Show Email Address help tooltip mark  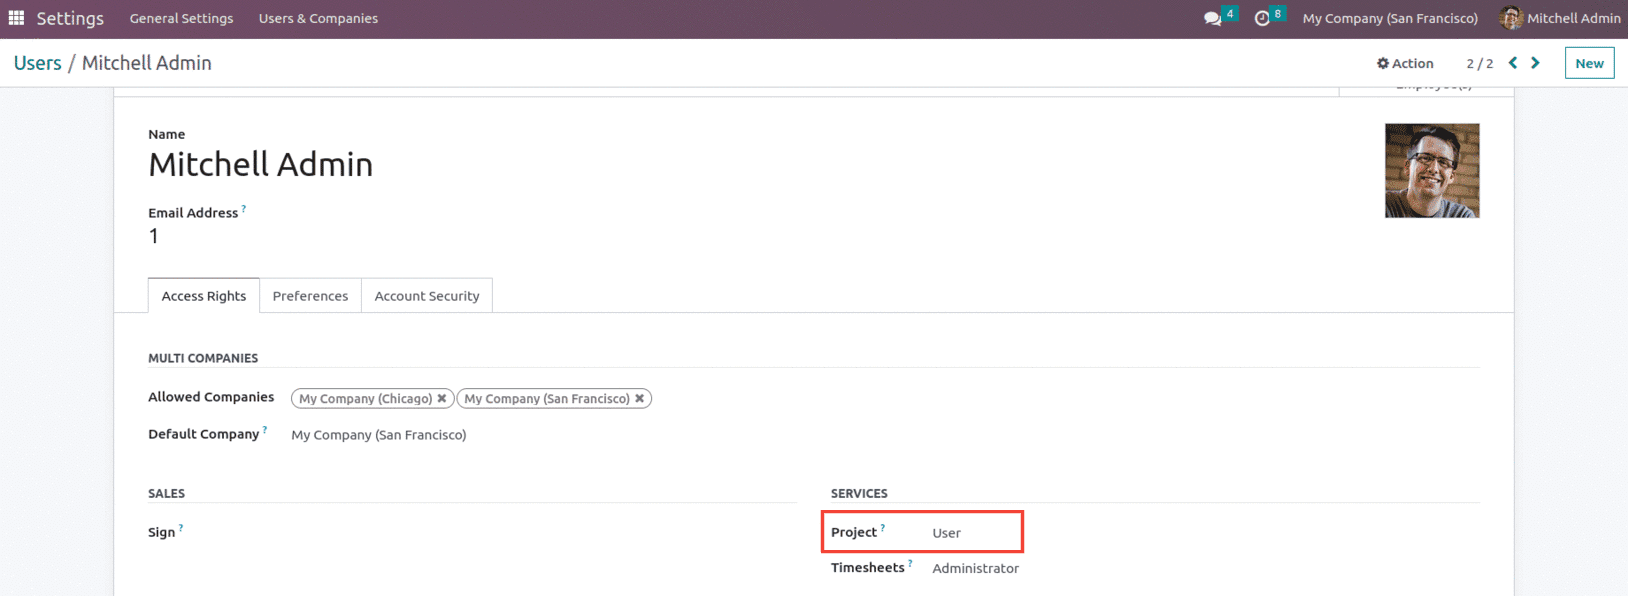(244, 209)
